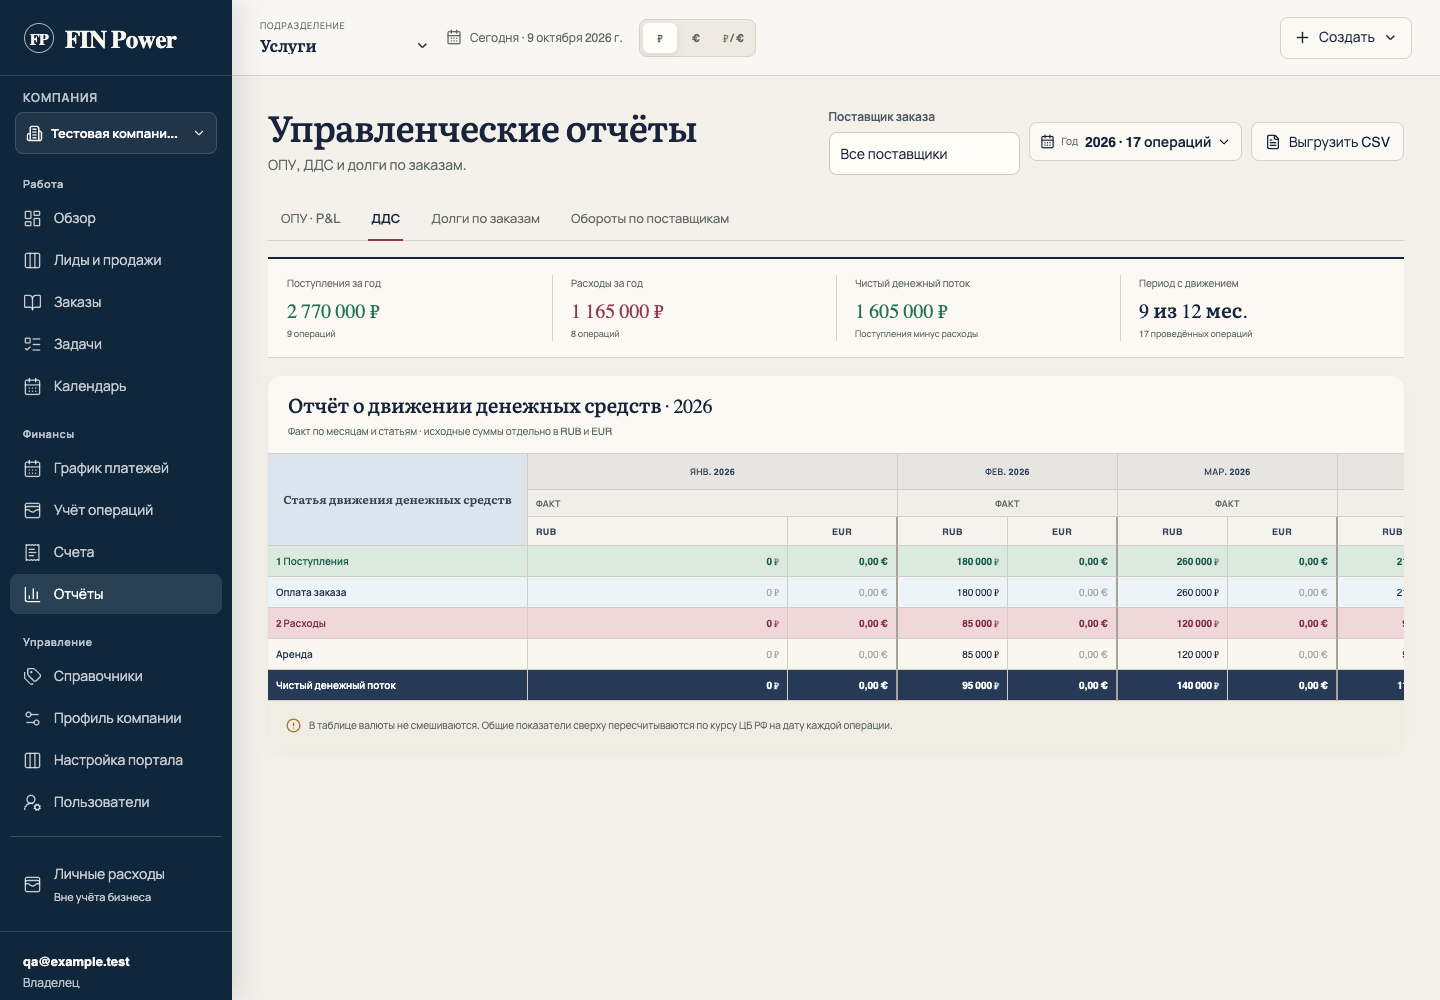Open the Все поставщики supplier filter

tap(924, 154)
